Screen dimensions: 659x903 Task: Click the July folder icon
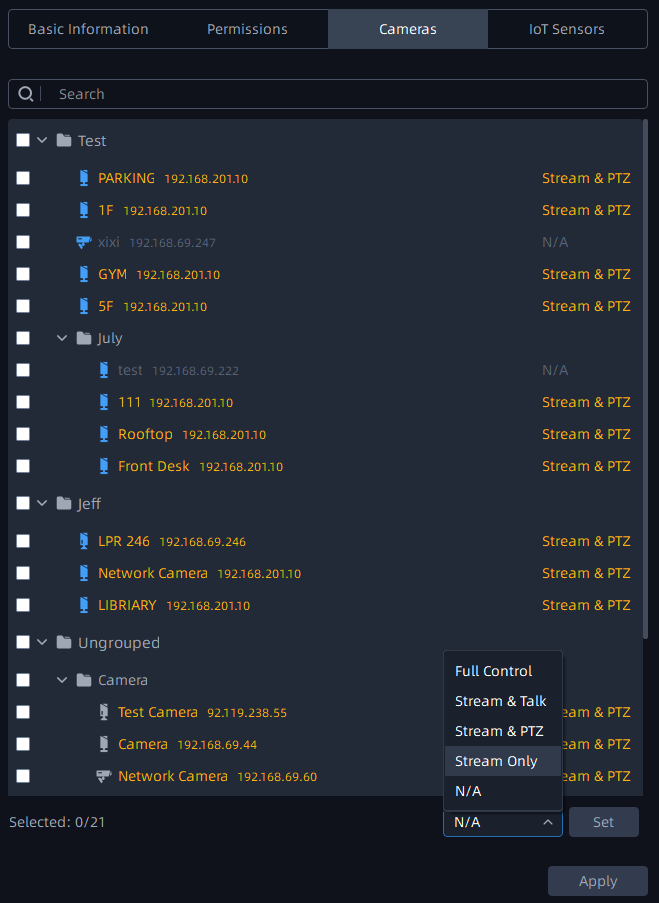coord(84,338)
